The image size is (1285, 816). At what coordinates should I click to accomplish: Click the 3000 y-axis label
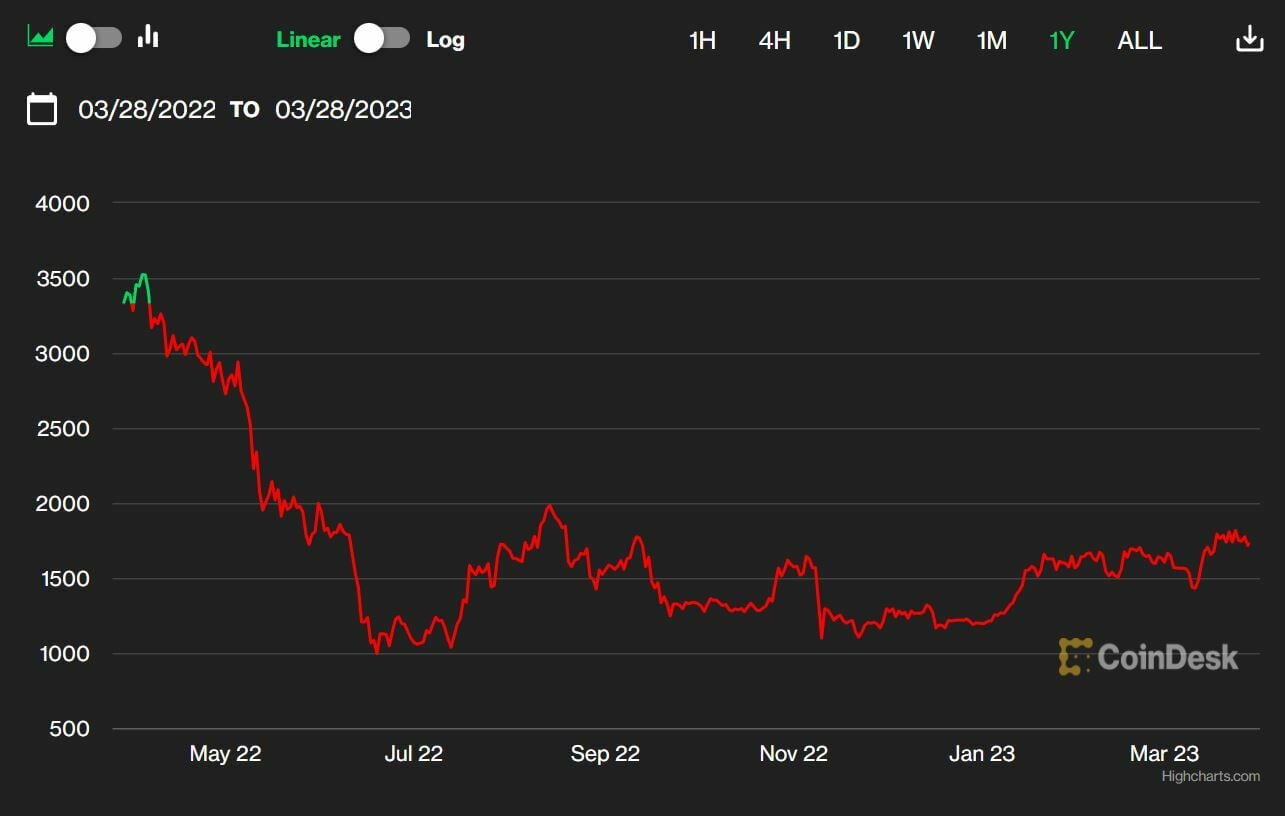coord(62,354)
